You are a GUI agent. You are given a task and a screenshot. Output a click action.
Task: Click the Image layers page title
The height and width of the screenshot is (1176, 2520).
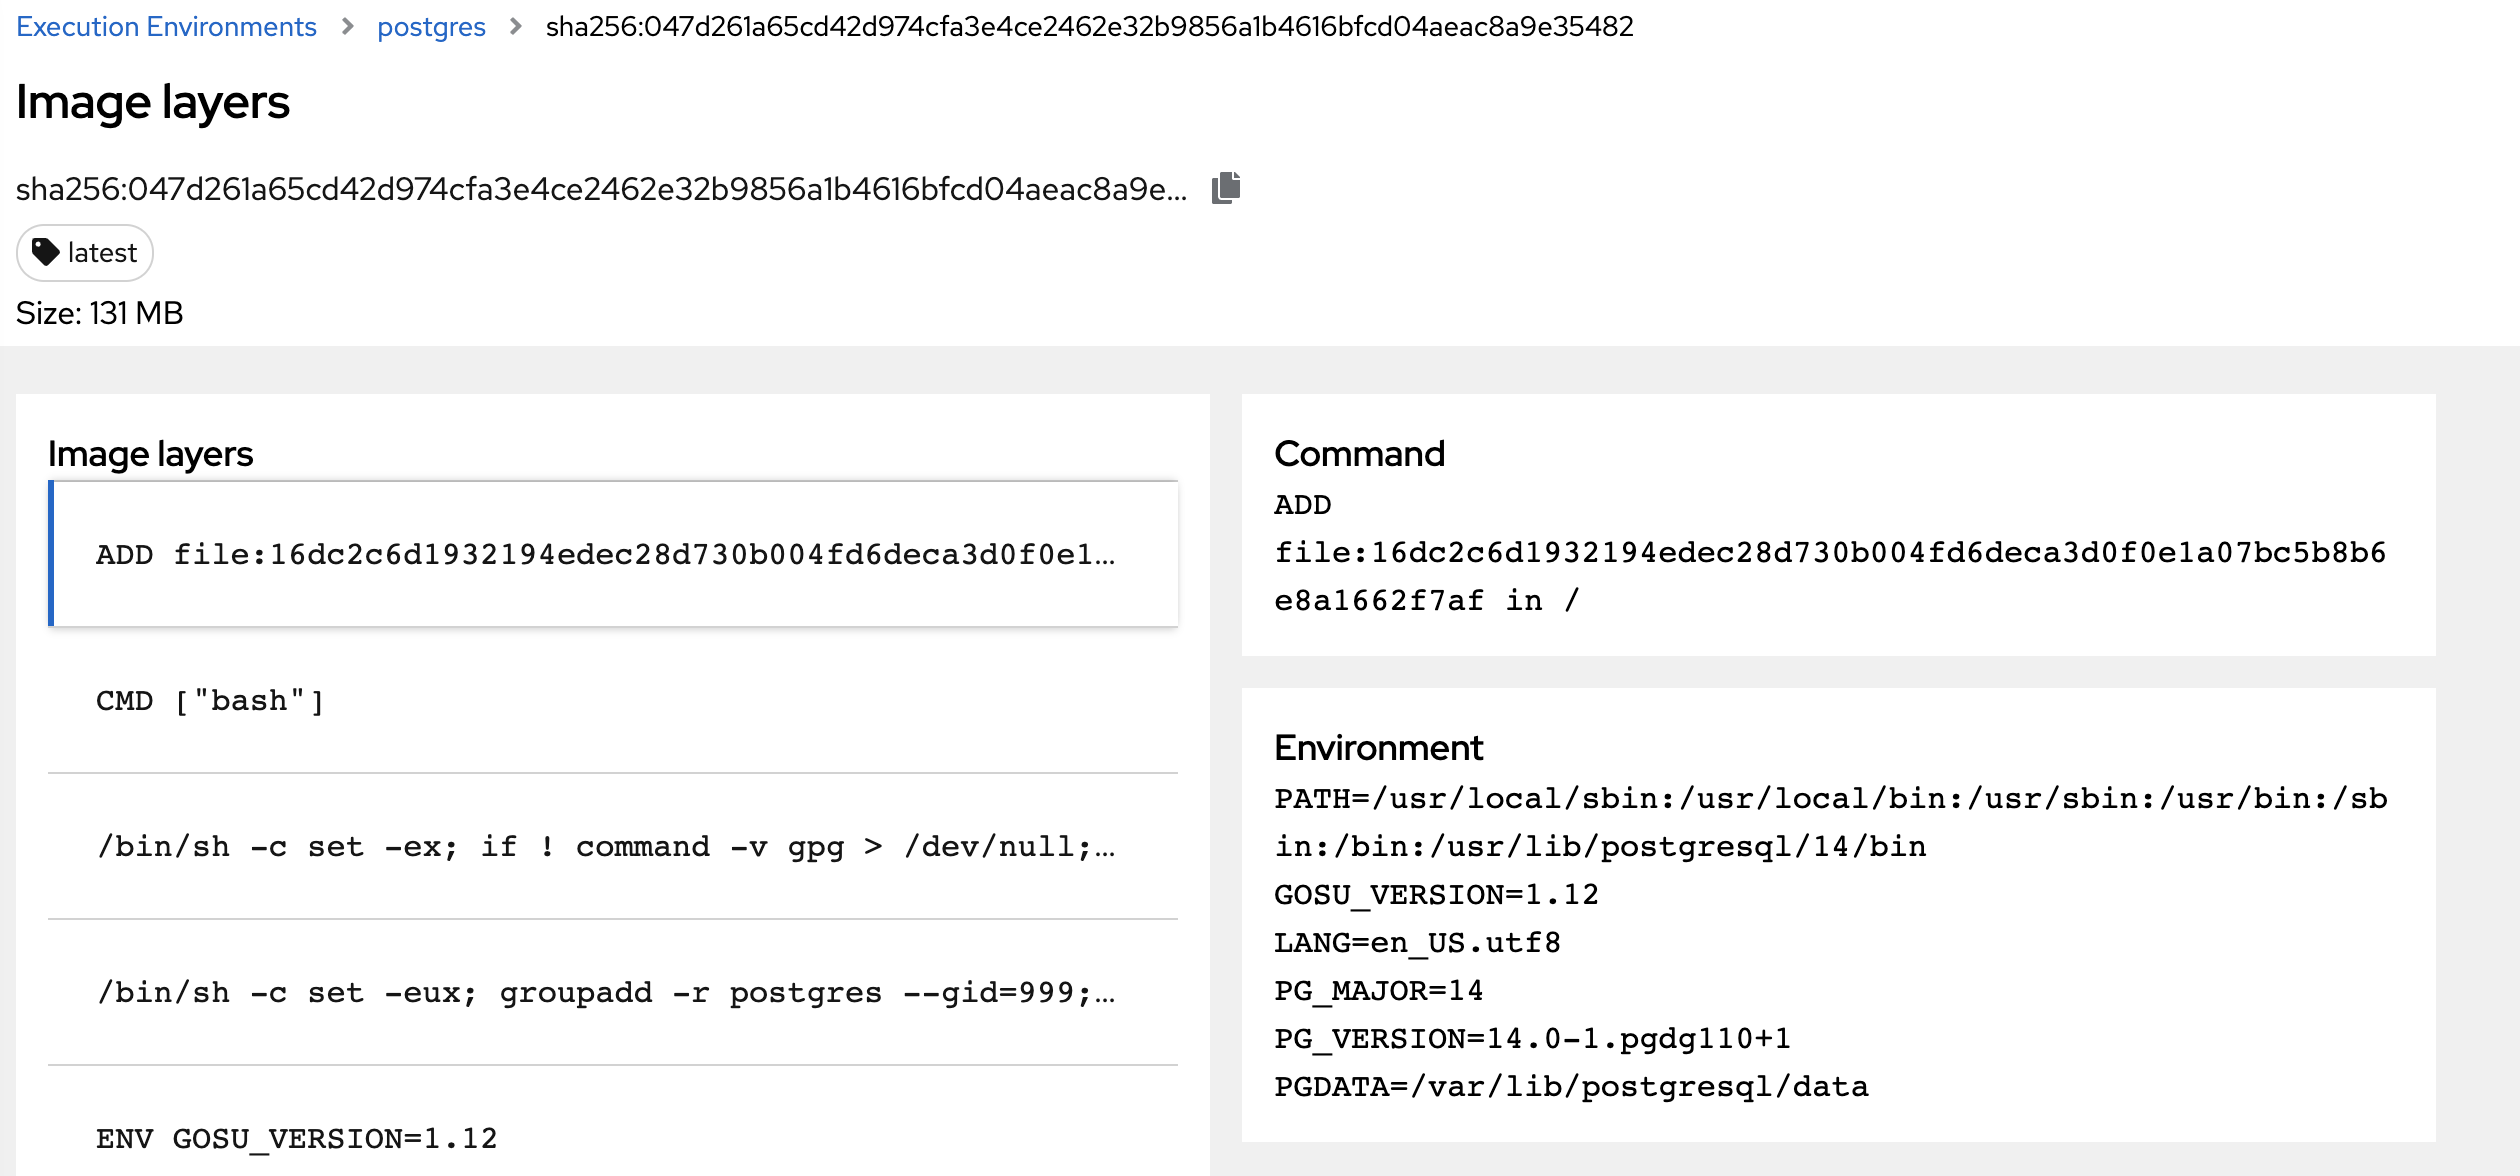tap(153, 102)
